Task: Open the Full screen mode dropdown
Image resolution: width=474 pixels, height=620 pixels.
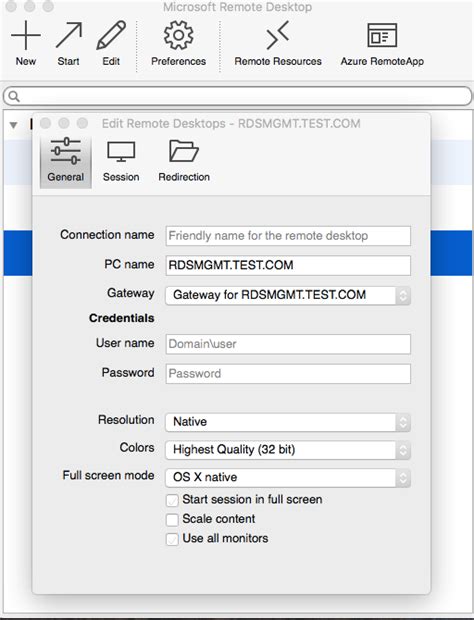Action: [288, 478]
